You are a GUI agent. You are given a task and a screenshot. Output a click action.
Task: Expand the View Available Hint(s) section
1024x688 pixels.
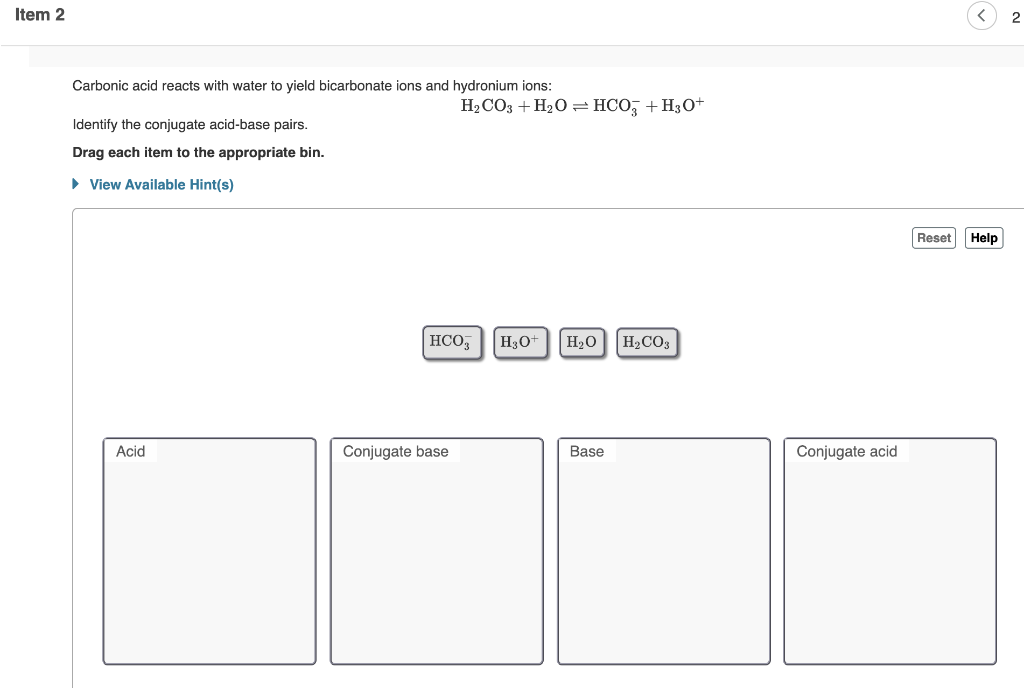click(x=160, y=184)
